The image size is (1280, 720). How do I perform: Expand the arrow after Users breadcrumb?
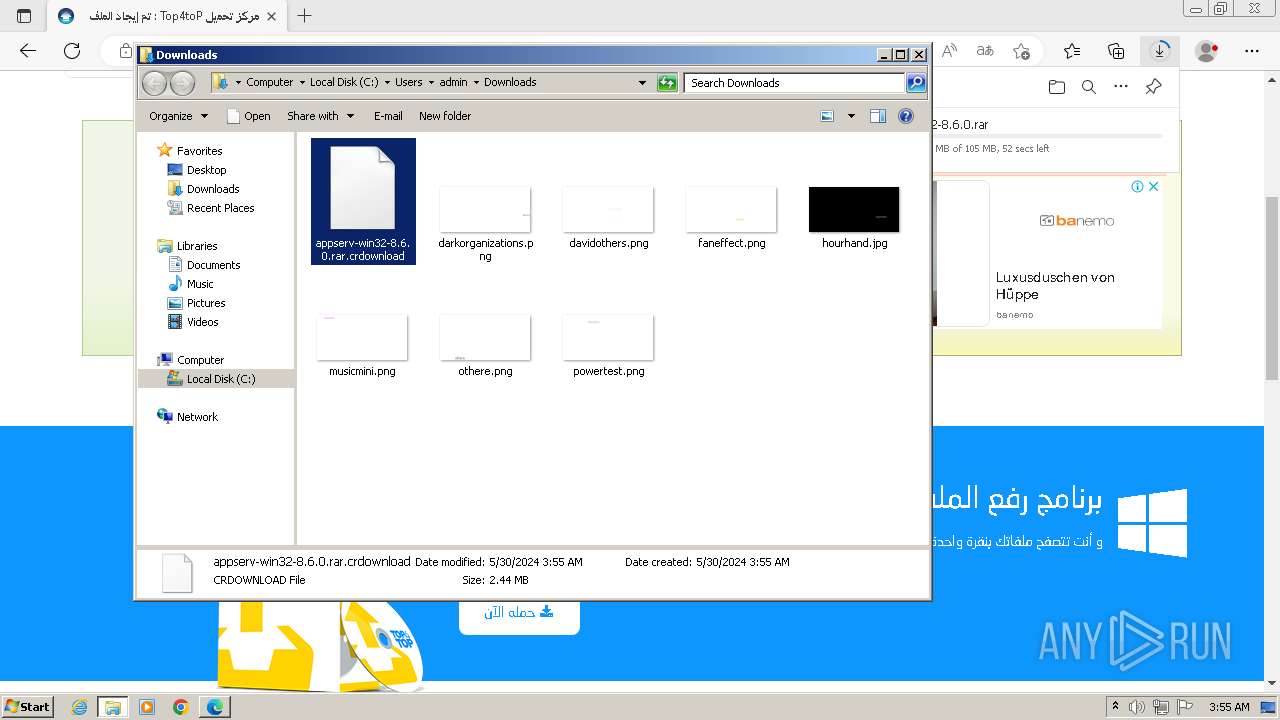click(431, 83)
